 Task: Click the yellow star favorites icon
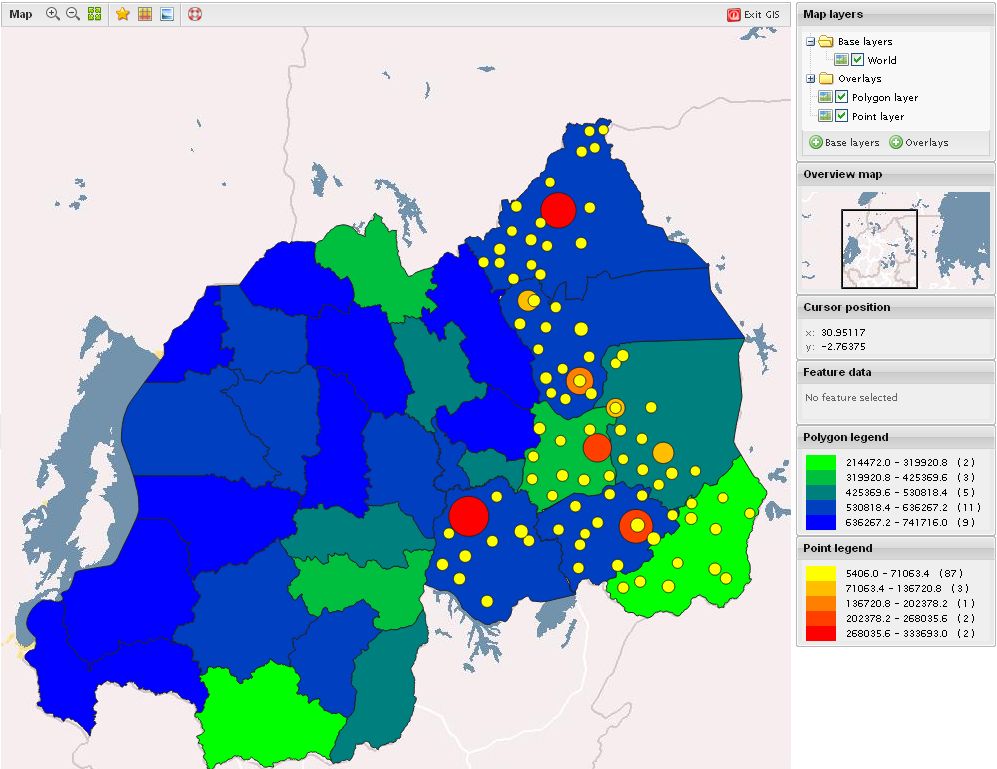pyautogui.click(x=123, y=14)
